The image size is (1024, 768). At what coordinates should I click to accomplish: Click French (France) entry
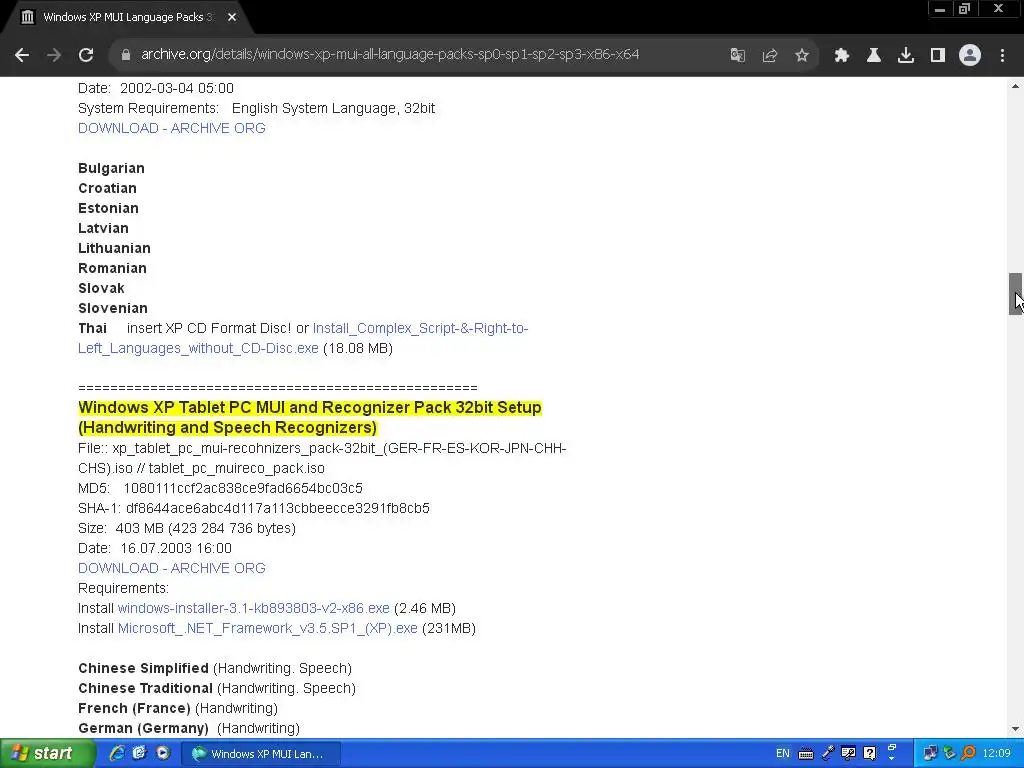[135, 708]
